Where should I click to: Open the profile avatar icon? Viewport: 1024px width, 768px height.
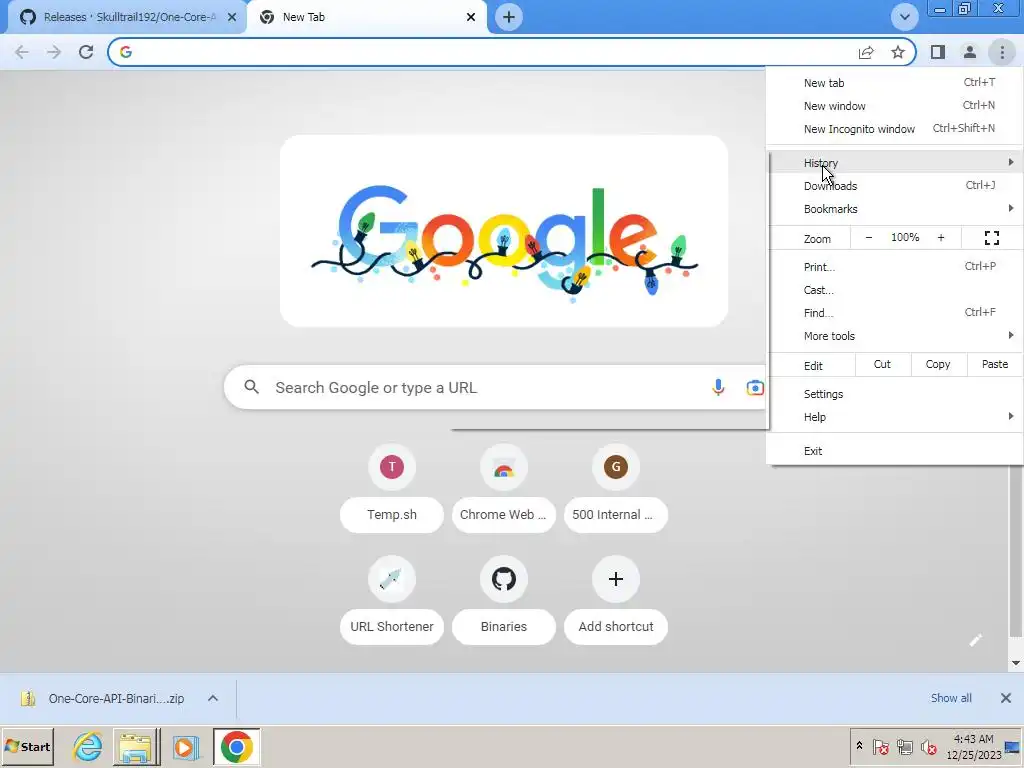[x=970, y=52]
